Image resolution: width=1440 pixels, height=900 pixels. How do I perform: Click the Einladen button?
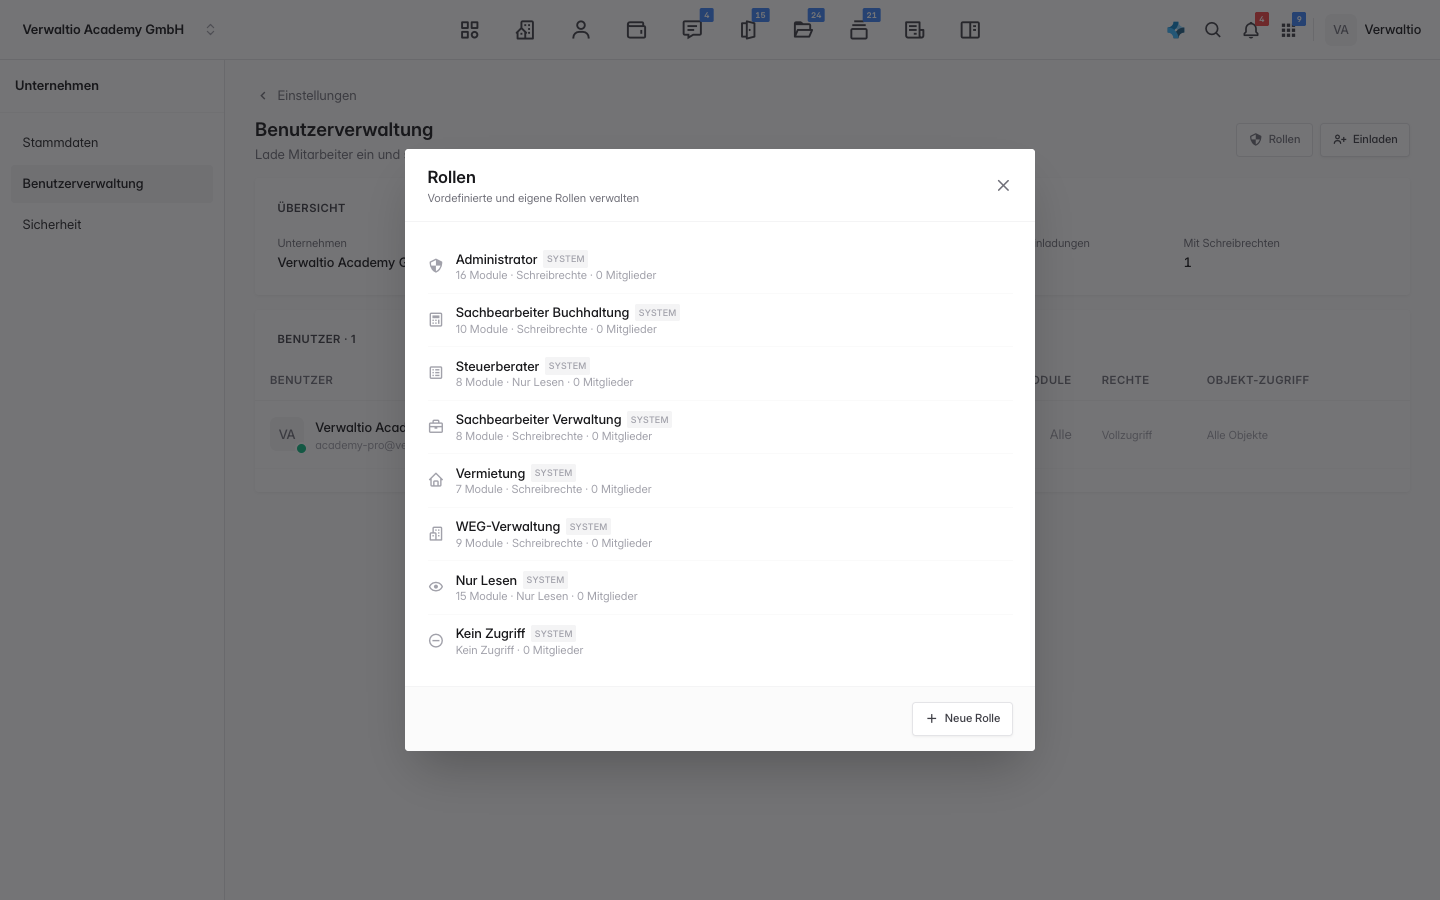pos(1365,140)
